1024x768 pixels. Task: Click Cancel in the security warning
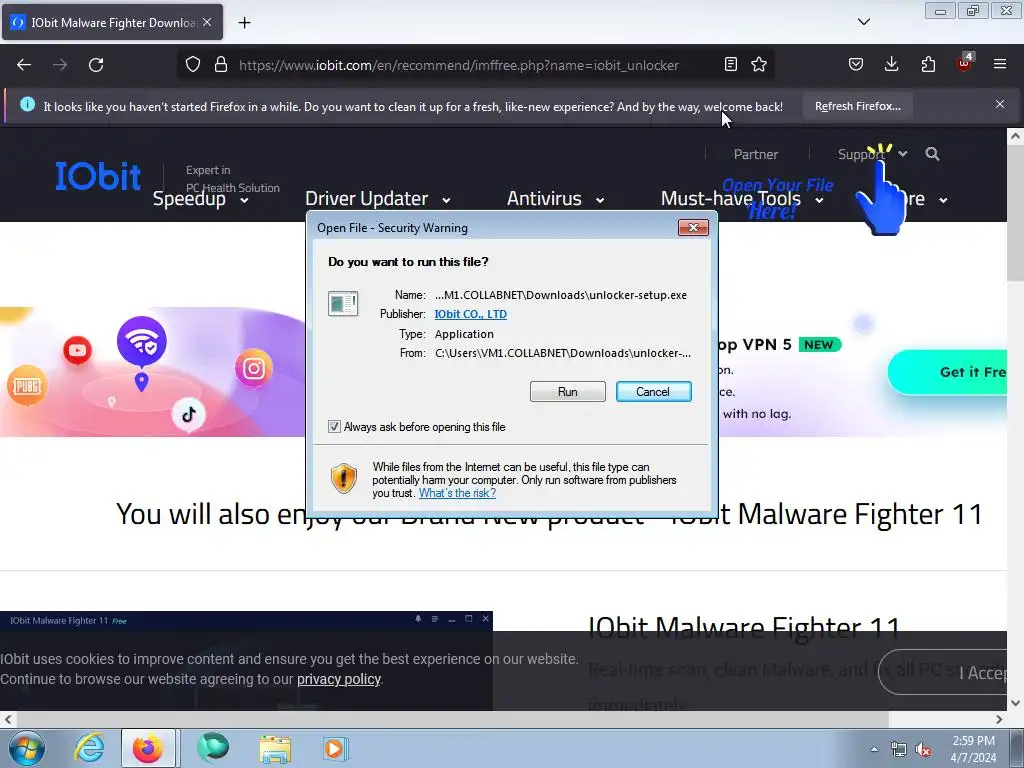coord(653,392)
